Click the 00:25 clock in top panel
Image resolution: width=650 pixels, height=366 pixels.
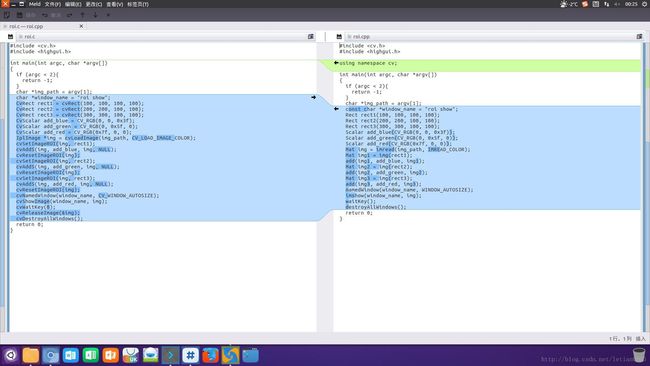(x=631, y=4)
